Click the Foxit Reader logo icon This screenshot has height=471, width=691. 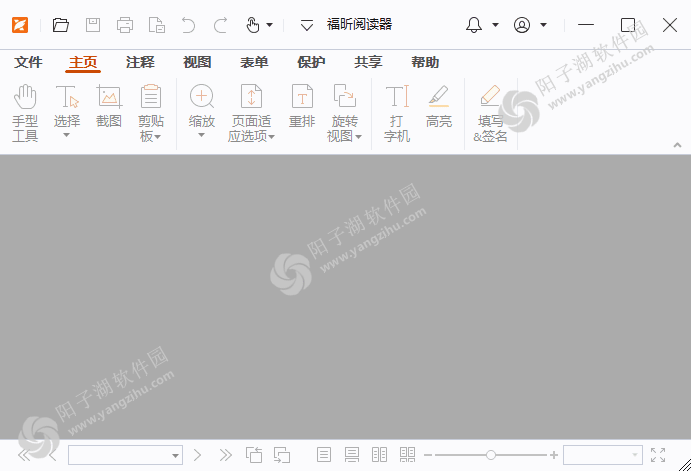(x=20, y=25)
